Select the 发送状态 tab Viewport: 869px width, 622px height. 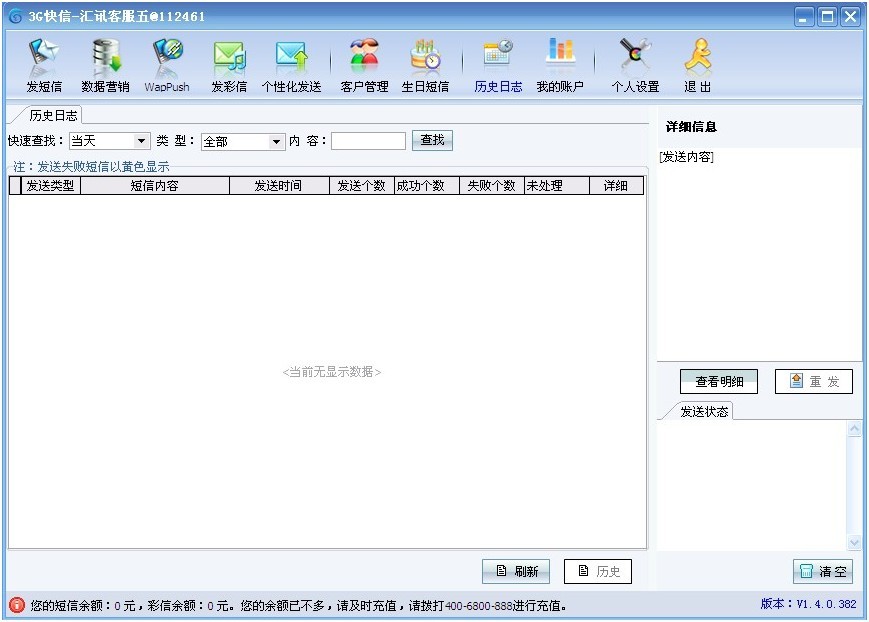[x=704, y=411]
